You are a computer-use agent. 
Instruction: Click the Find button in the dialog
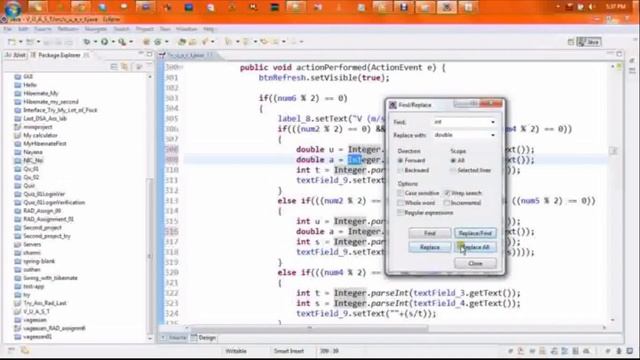pyautogui.click(x=430, y=233)
